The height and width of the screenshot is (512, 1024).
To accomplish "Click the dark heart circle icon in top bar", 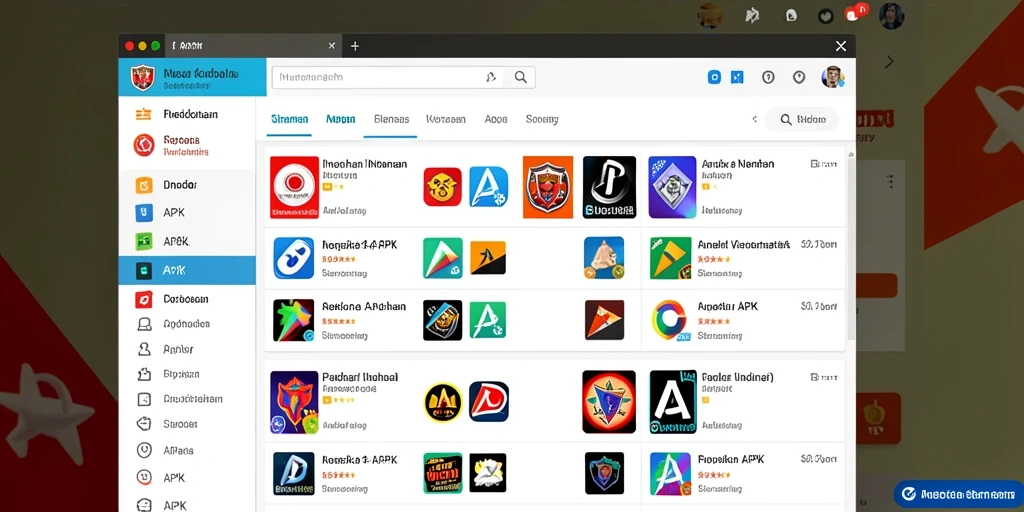I will pyautogui.click(x=825, y=16).
